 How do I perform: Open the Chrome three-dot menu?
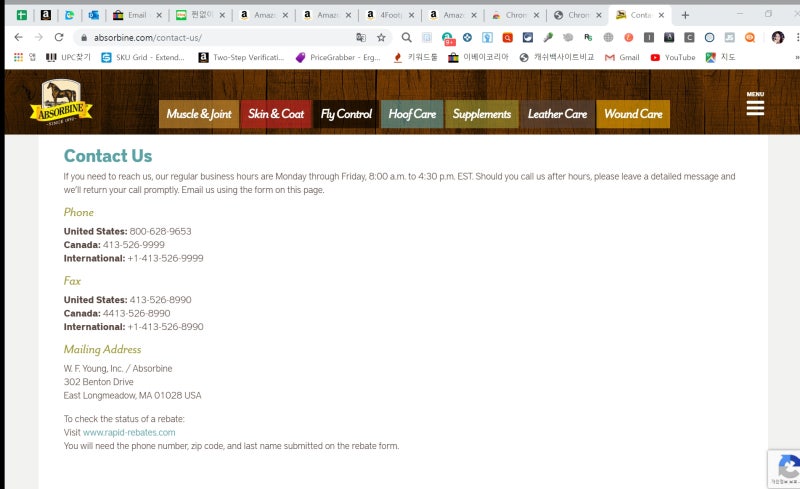(x=797, y=37)
